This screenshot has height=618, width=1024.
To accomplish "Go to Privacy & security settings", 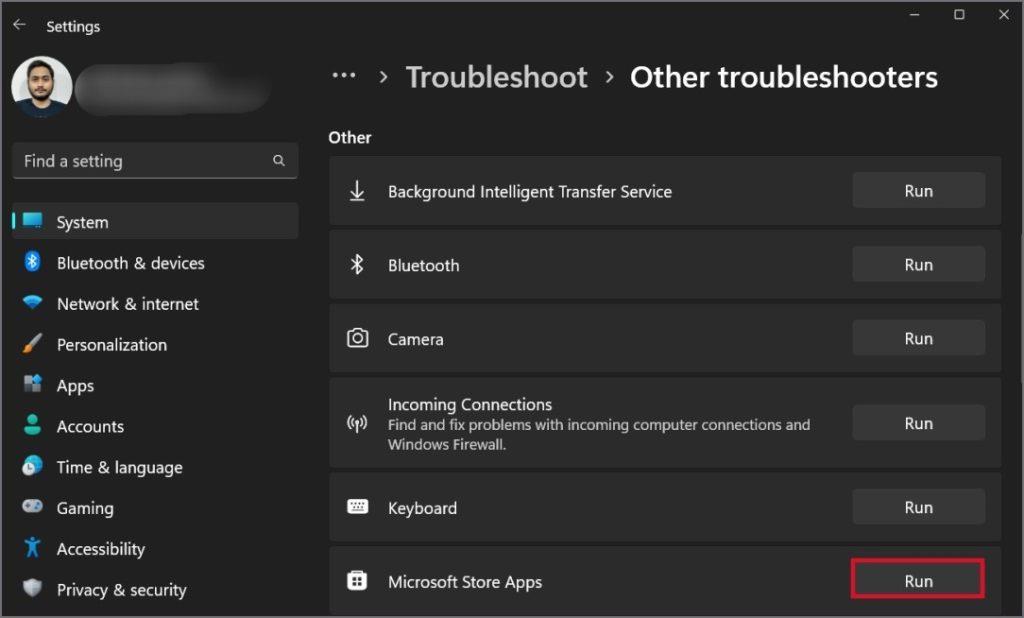I will coord(155,589).
